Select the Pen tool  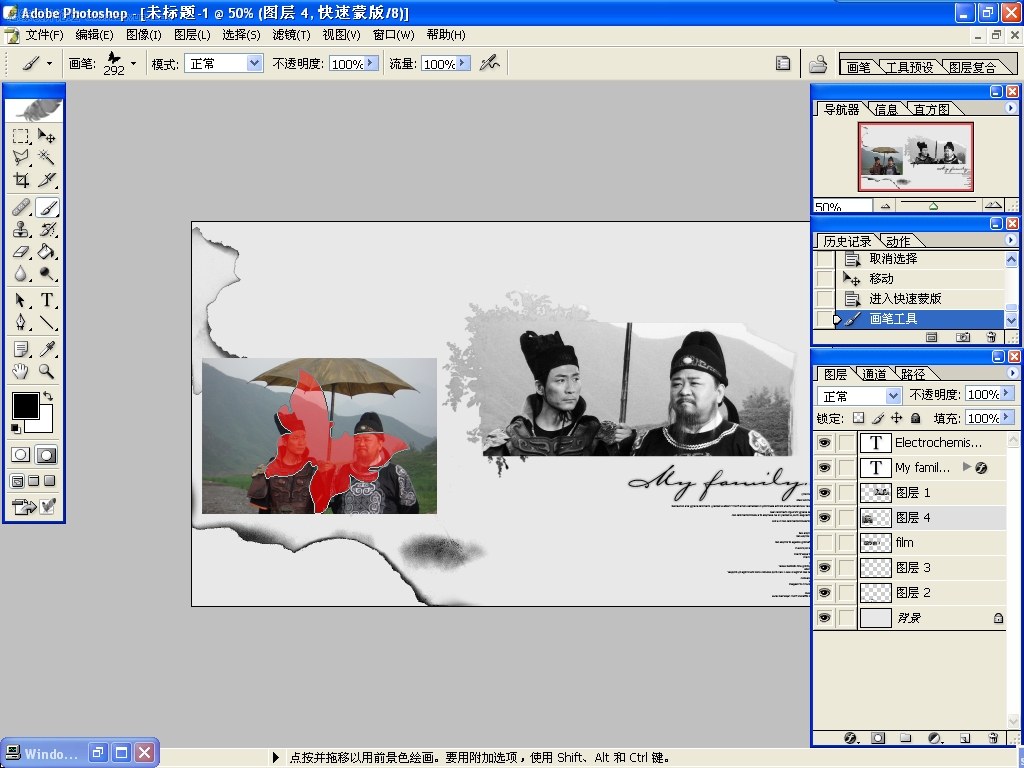pyautogui.click(x=21, y=322)
